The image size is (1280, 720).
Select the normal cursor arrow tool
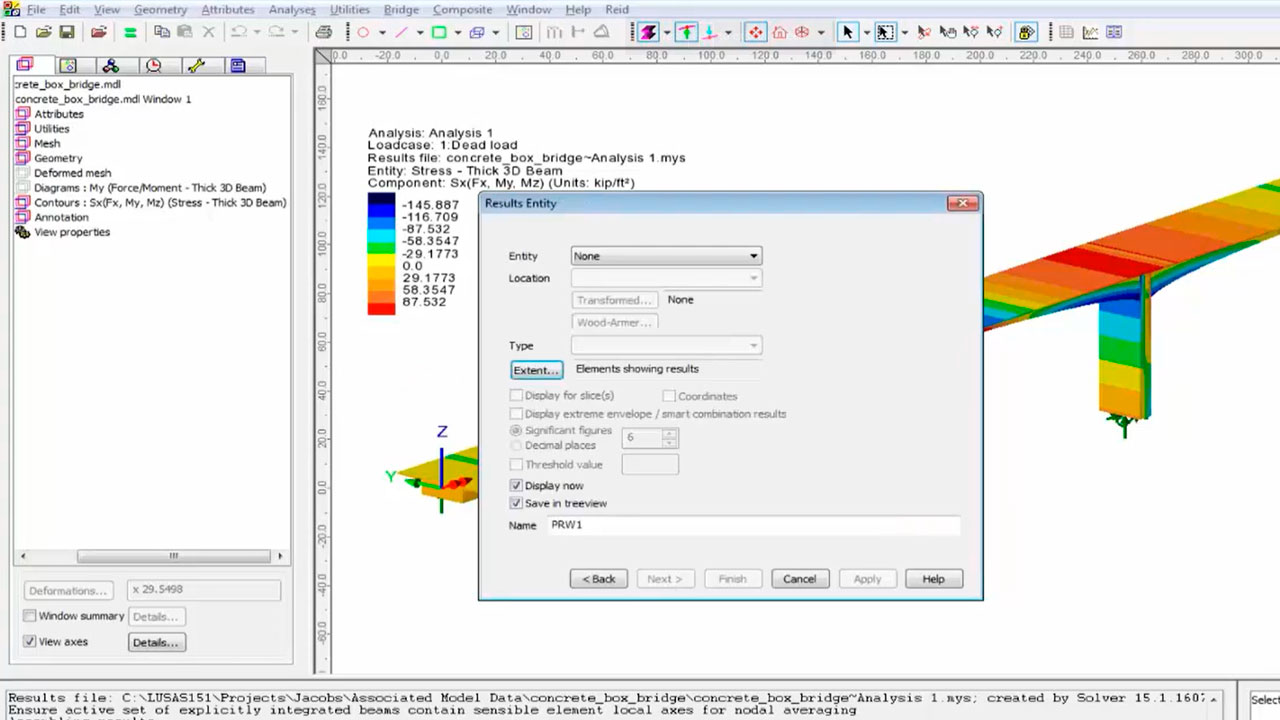(x=846, y=32)
